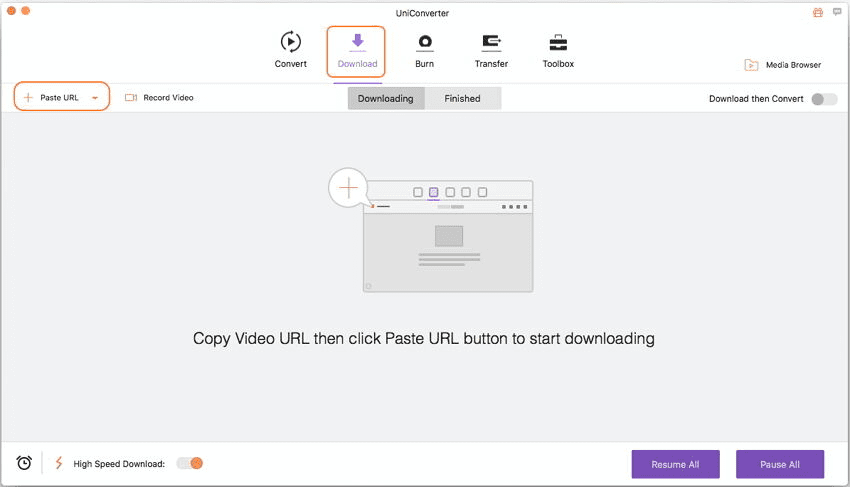Select the Download icon in toolbar
The image size is (850, 487).
pyautogui.click(x=357, y=43)
